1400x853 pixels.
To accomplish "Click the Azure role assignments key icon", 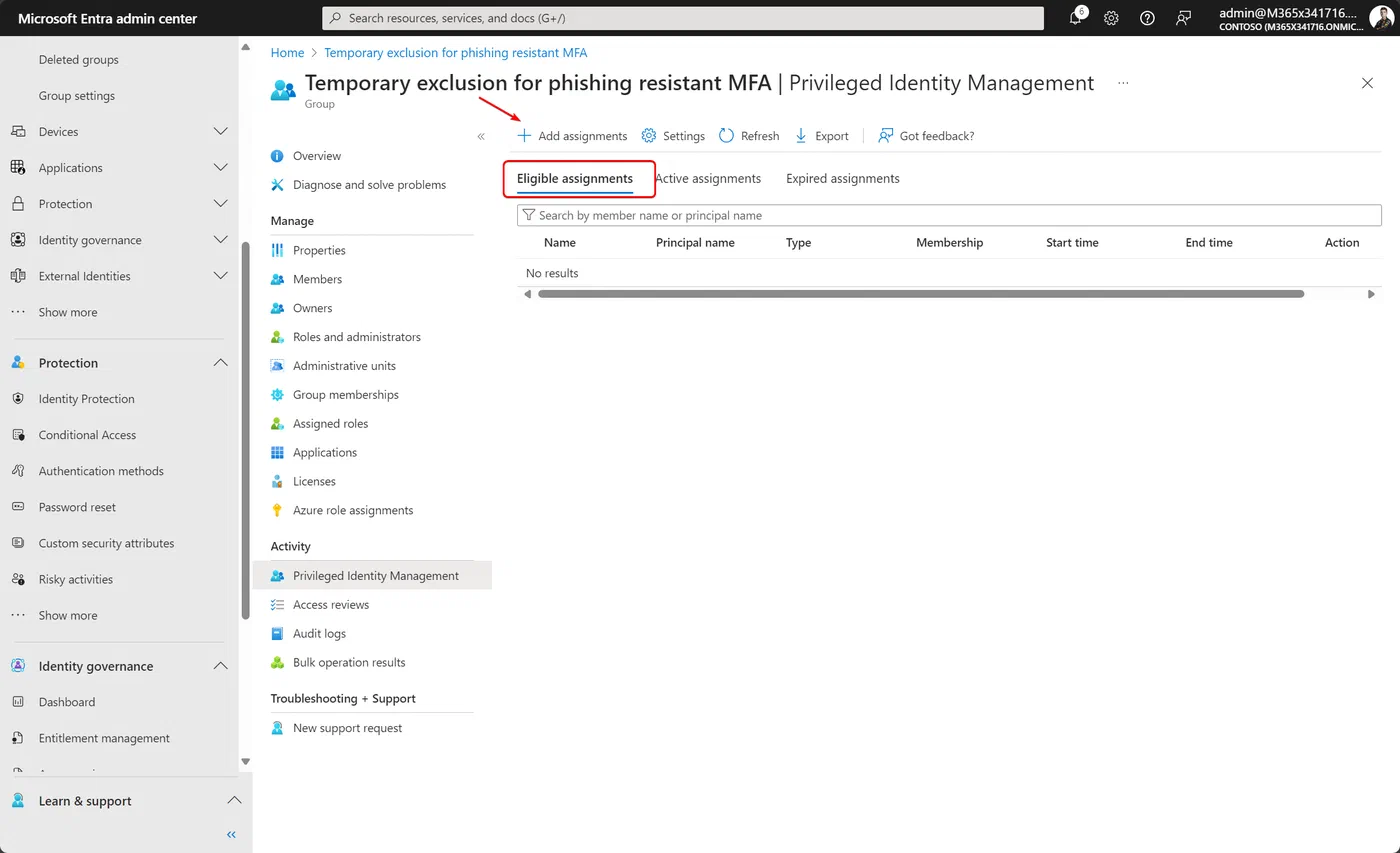I will (278, 510).
